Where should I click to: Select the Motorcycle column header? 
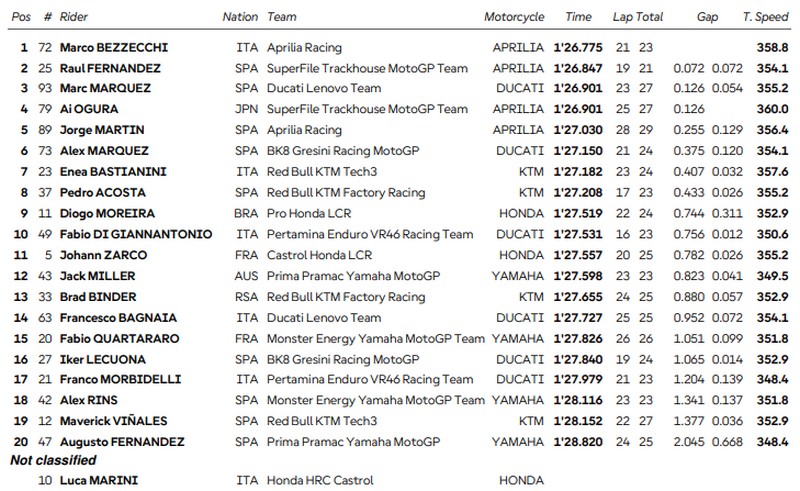click(514, 17)
